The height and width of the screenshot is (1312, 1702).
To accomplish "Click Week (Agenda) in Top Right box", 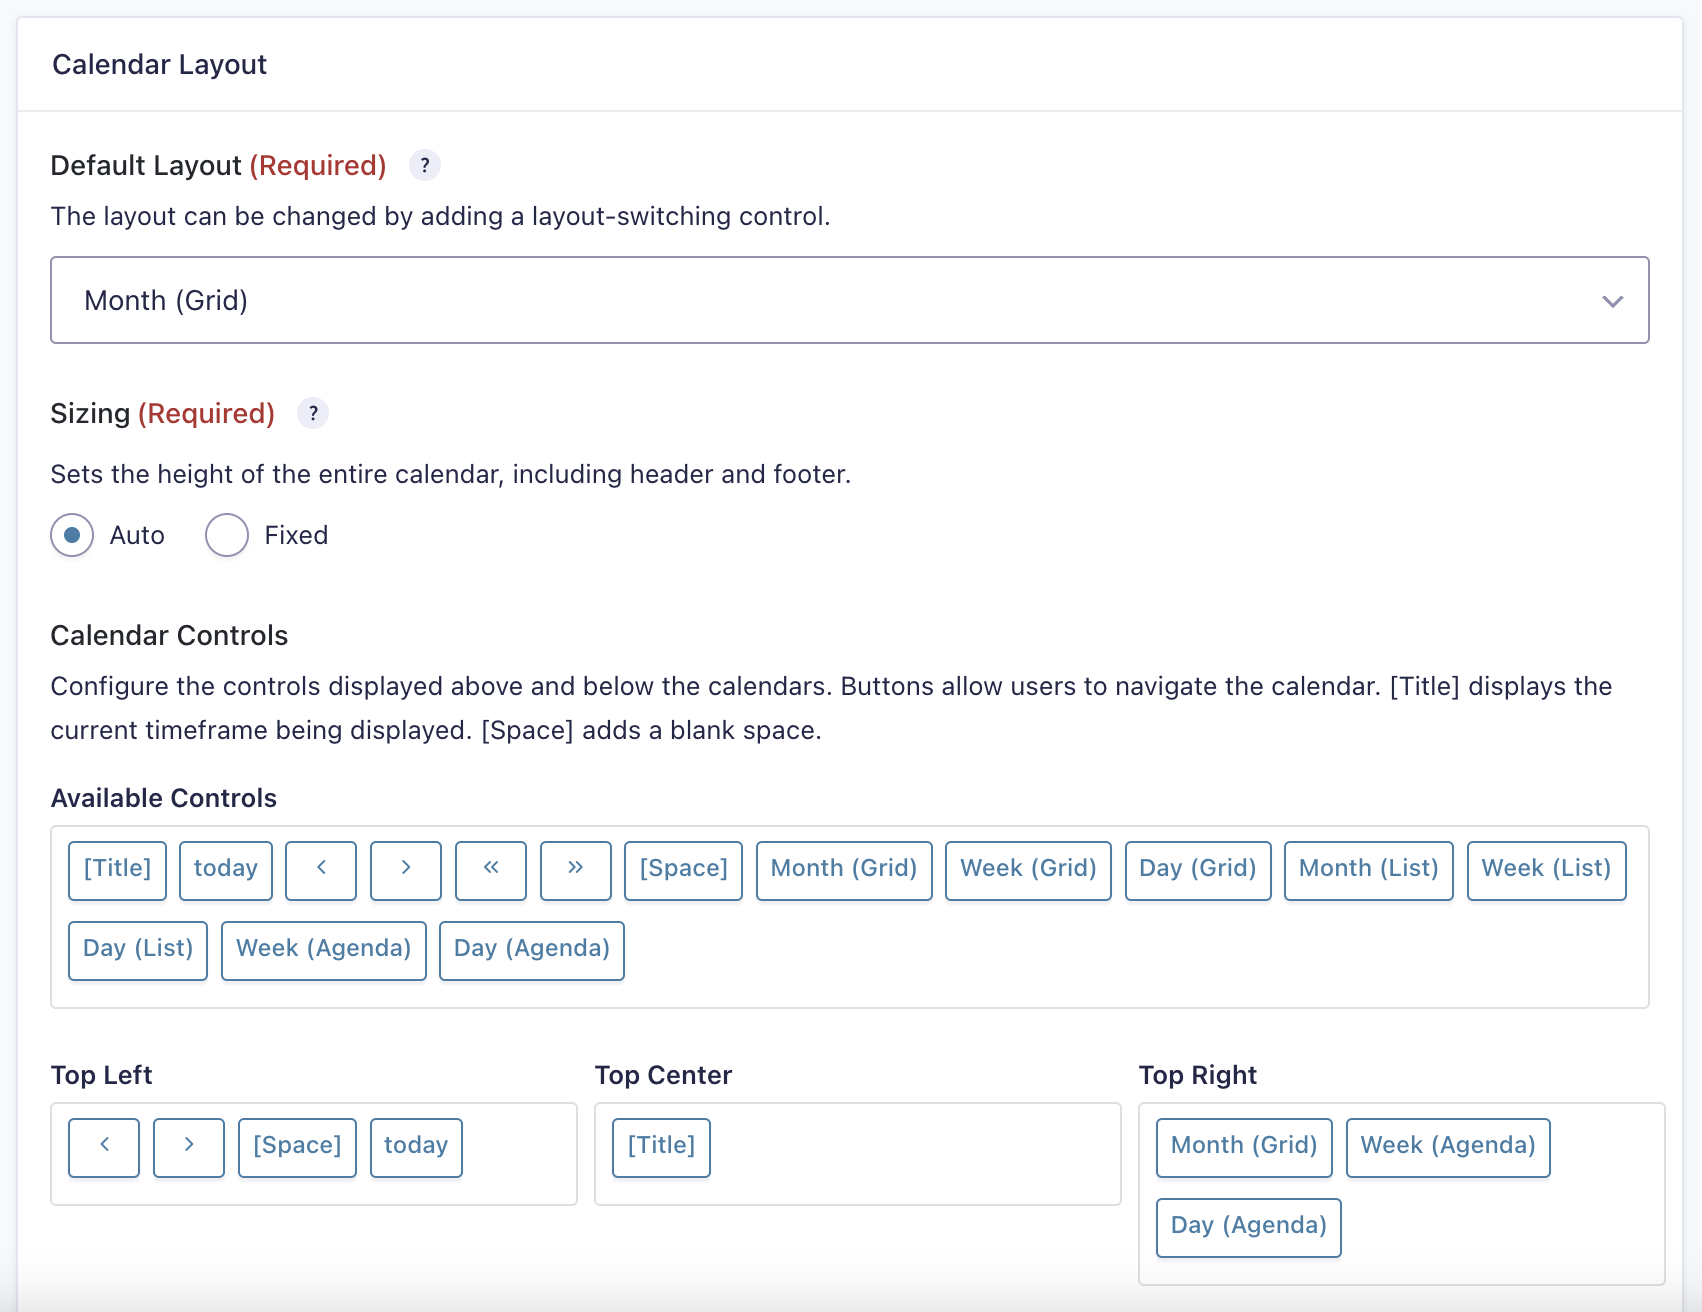I will (x=1447, y=1147).
